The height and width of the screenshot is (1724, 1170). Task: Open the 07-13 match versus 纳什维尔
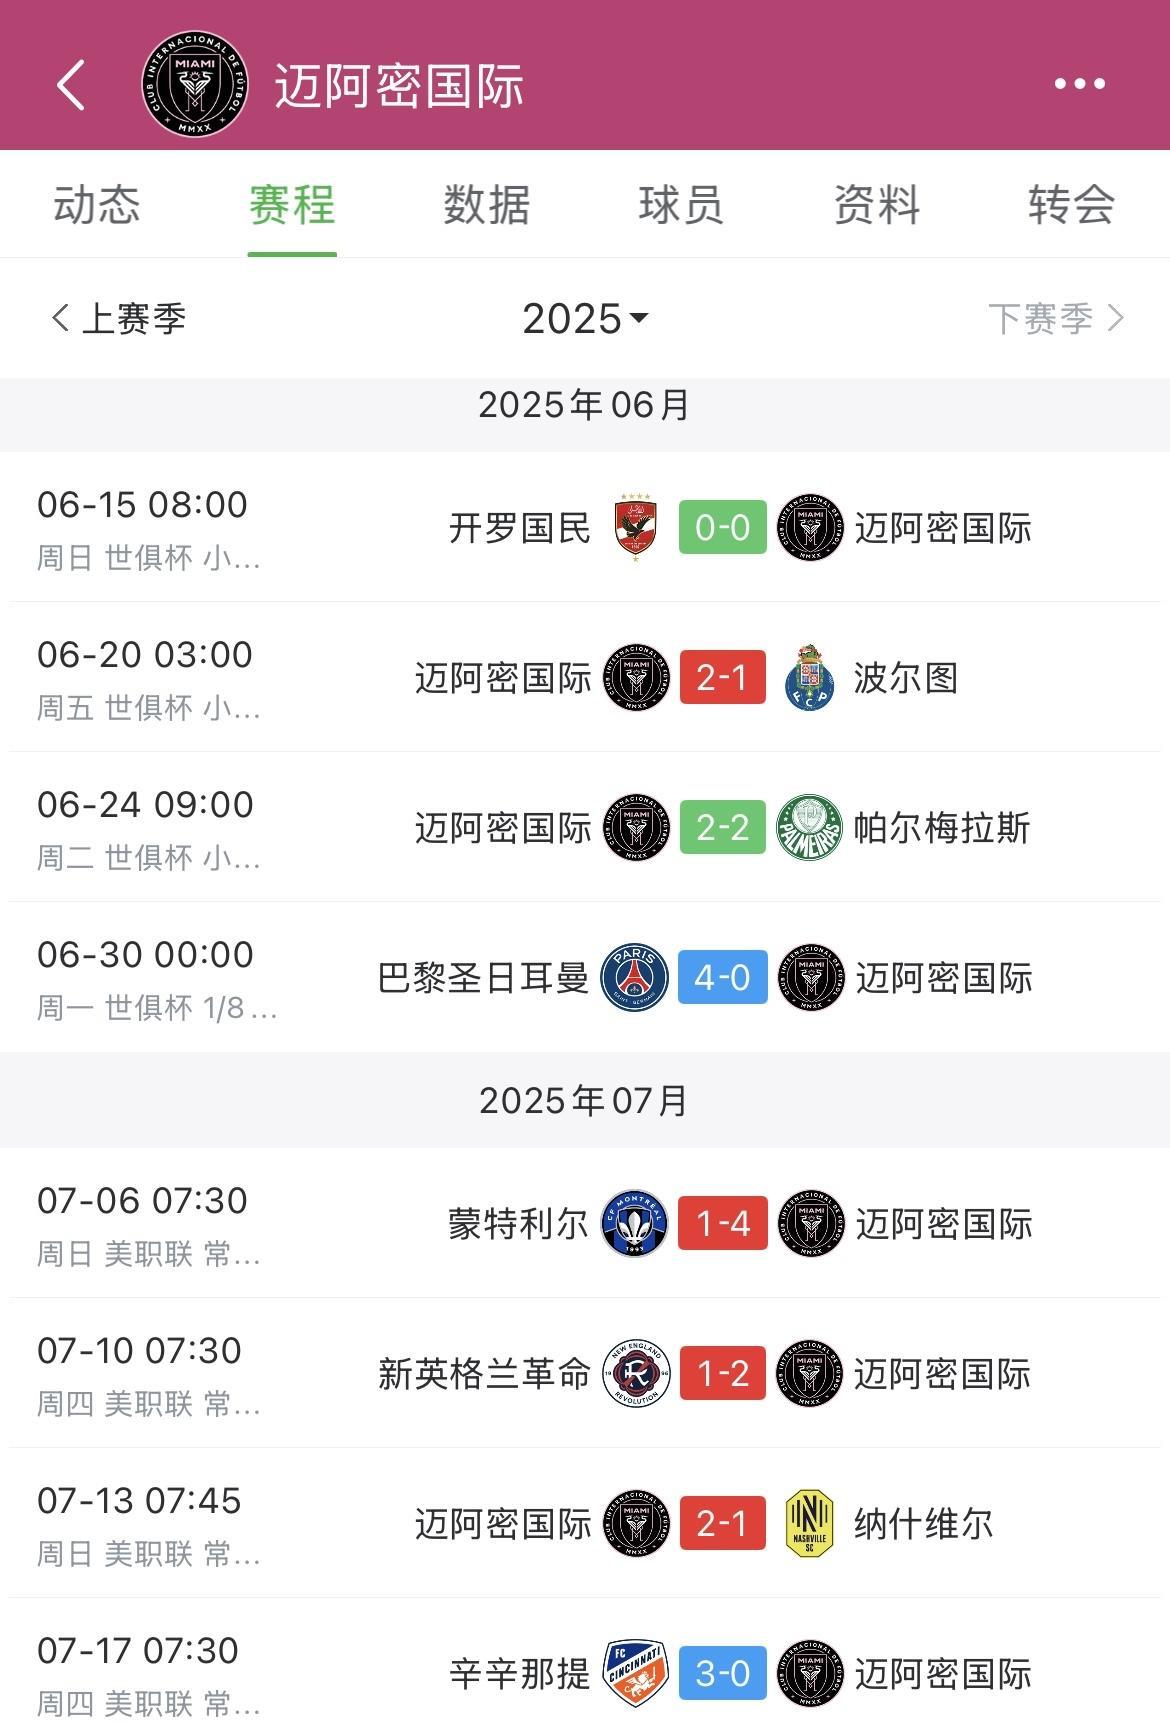click(585, 1523)
